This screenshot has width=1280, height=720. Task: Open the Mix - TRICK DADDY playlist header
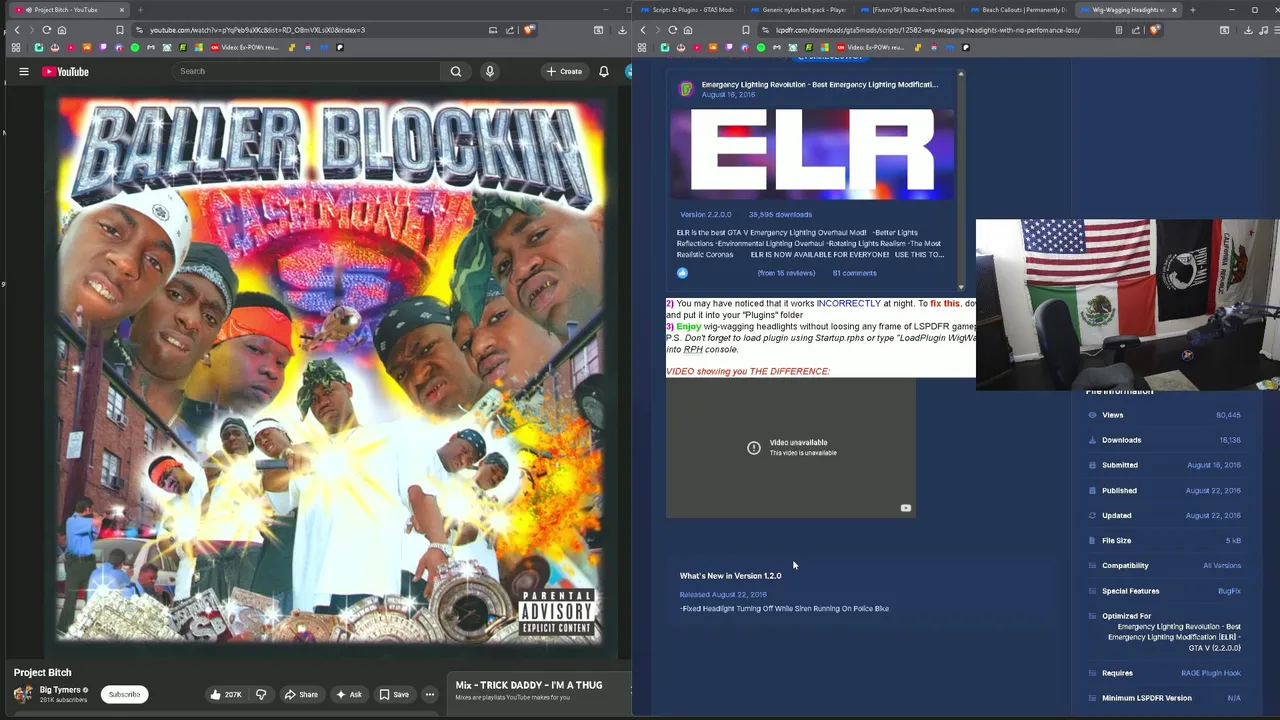(529, 685)
